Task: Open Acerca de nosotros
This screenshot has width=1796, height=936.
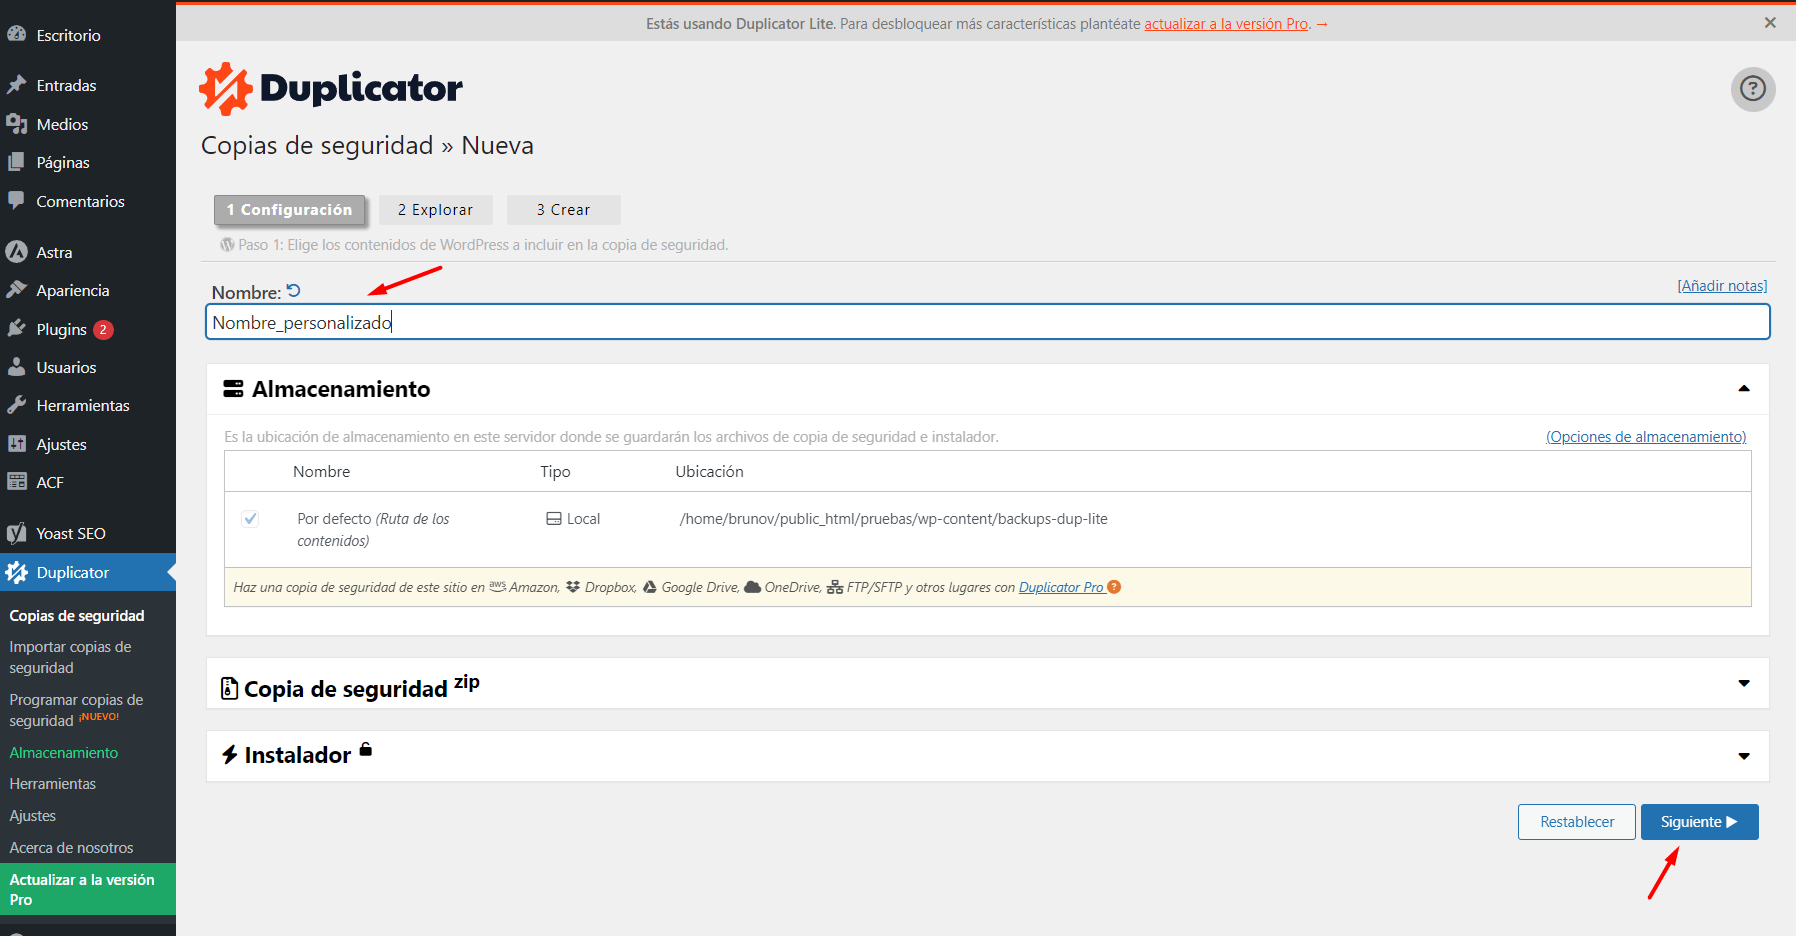Action: (71, 848)
